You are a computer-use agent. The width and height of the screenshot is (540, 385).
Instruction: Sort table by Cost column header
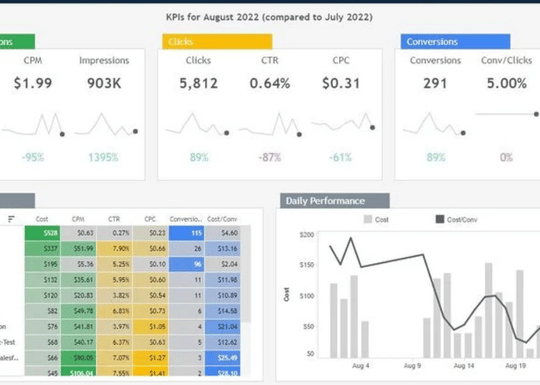pos(42,219)
